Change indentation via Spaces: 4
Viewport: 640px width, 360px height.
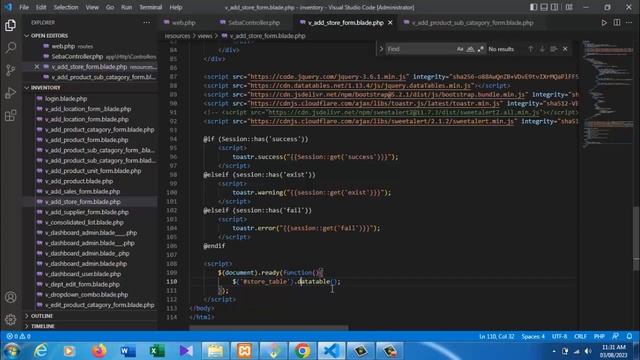pos(533,337)
